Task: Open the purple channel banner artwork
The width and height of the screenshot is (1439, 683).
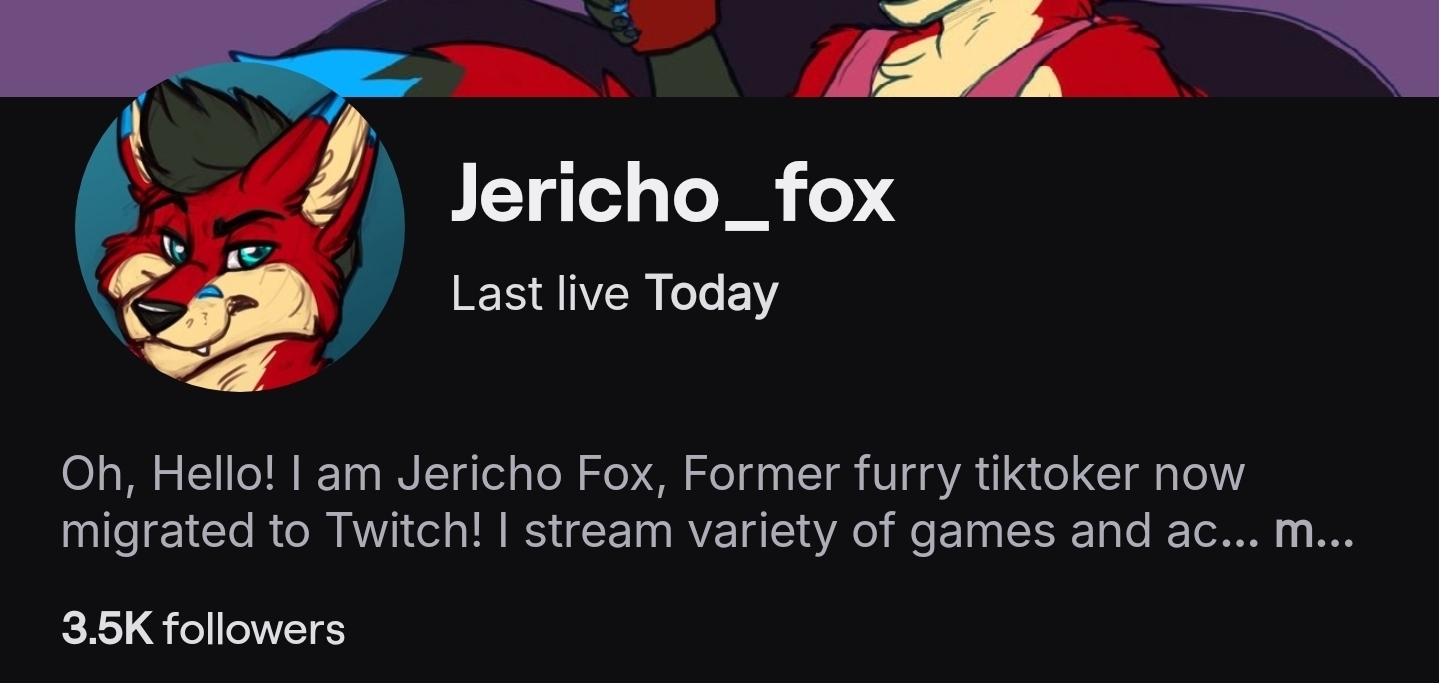Action: coord(719,48)
